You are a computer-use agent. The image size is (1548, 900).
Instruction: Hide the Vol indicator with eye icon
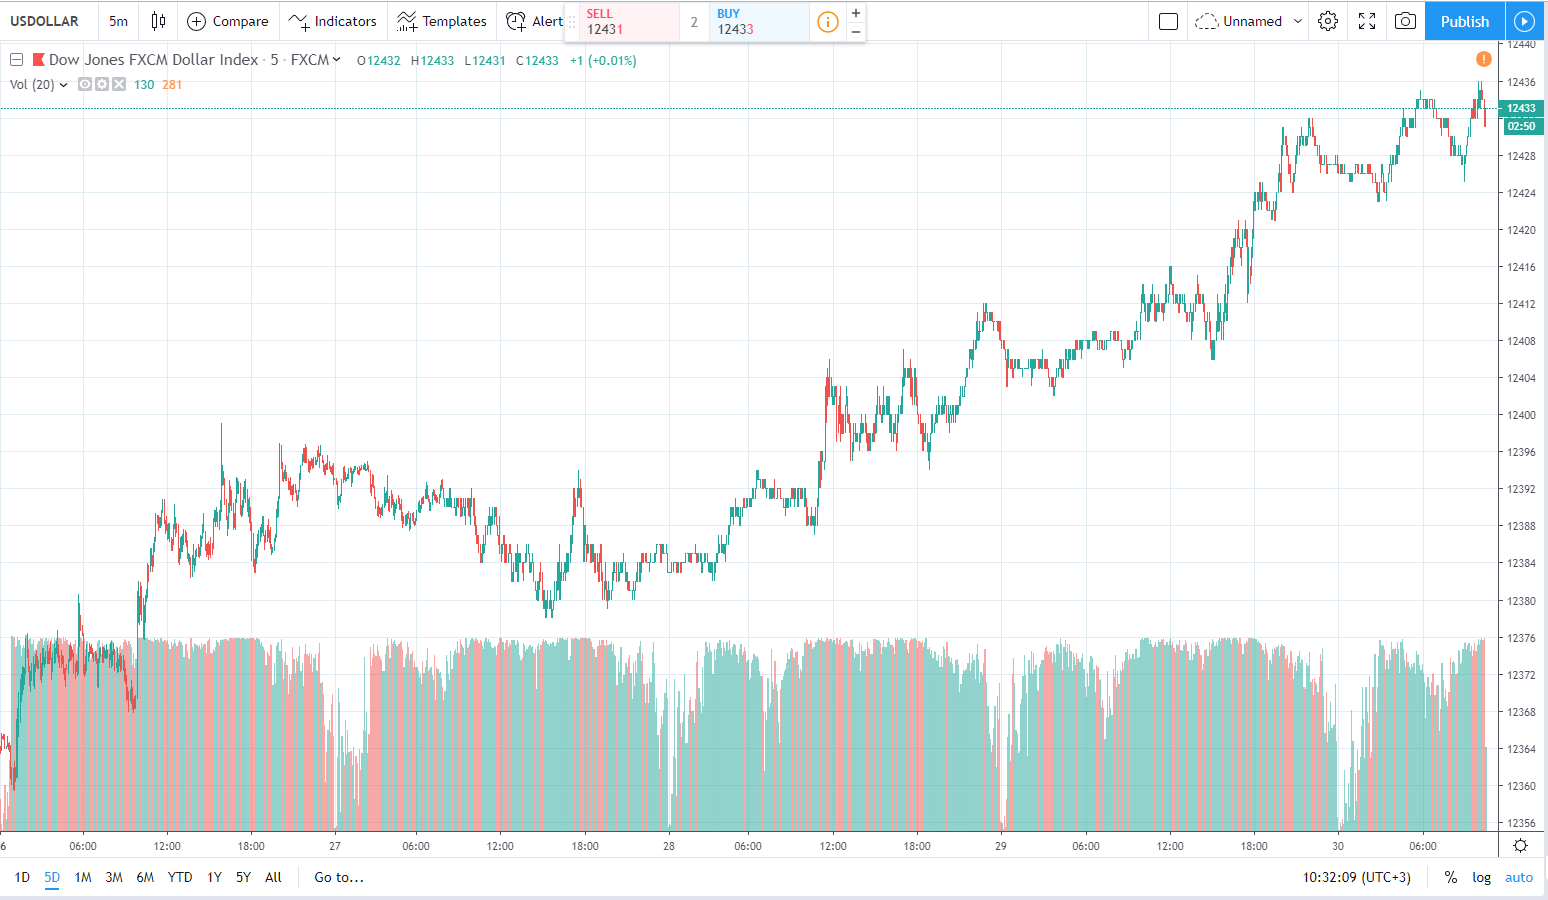(85, 85)
